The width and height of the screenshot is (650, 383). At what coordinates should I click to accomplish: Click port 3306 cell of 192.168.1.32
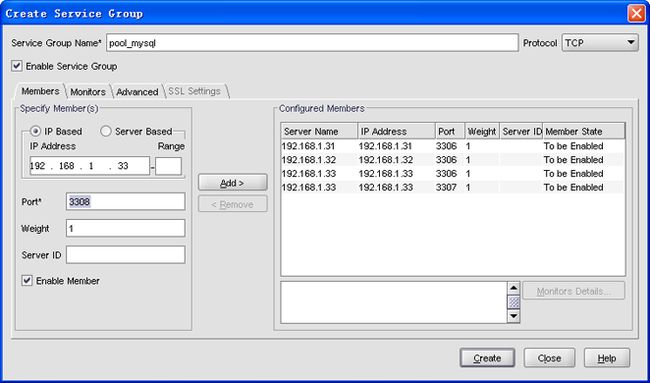point(446,160)
